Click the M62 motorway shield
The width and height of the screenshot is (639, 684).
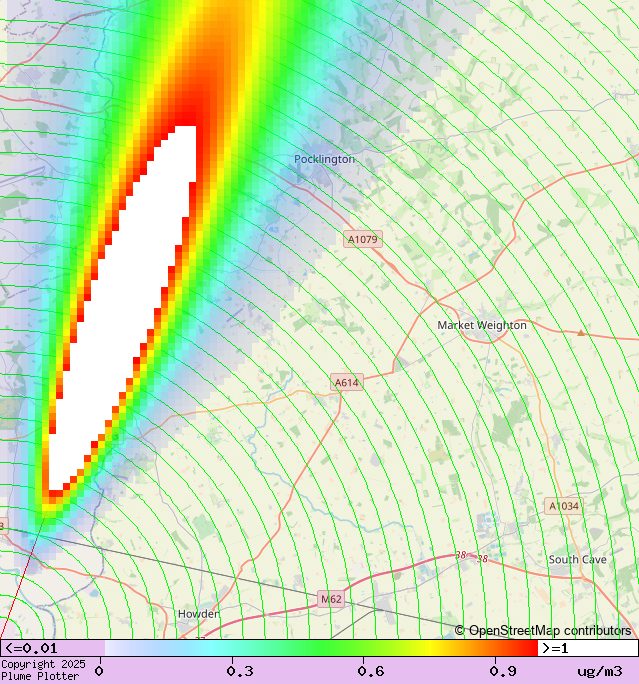click(x=331, y=599)
